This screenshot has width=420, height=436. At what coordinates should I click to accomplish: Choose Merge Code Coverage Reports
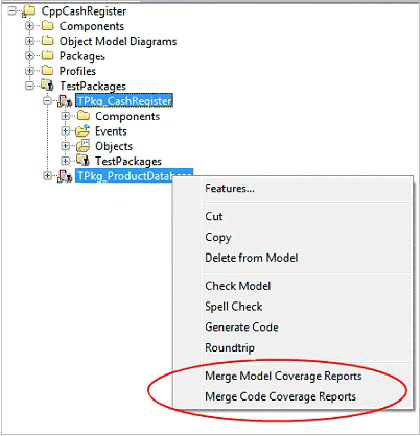[280, 397]
